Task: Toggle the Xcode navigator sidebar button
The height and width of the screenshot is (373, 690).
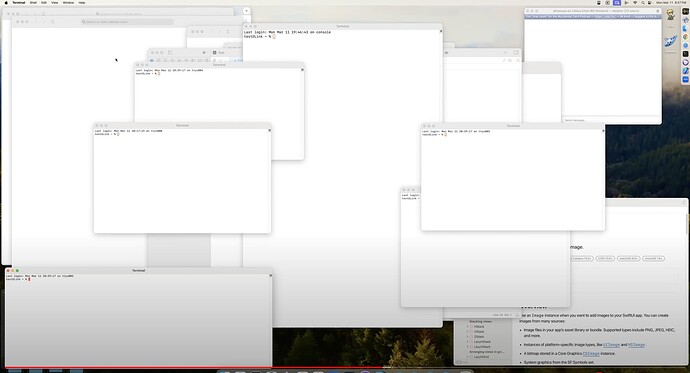Action: 171,52
